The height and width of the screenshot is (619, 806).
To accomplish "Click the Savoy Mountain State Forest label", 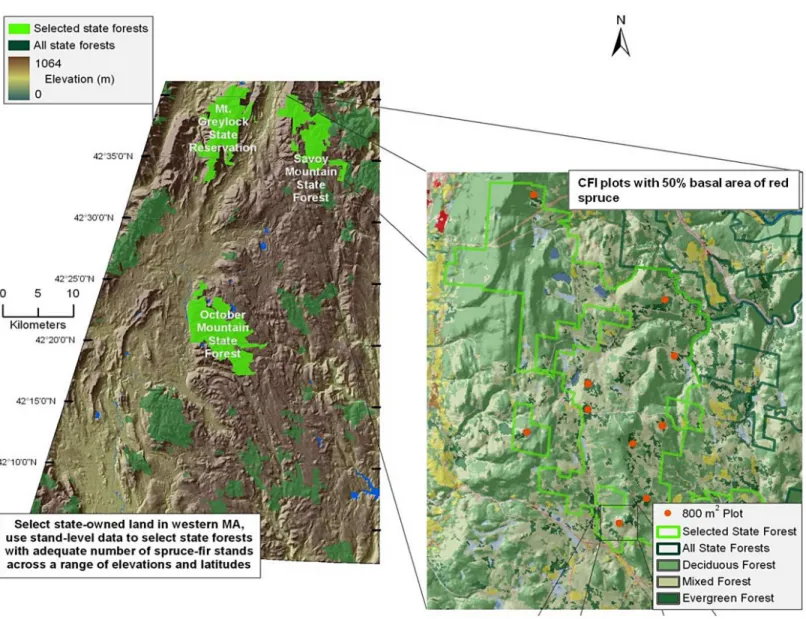I will [311, 178].
